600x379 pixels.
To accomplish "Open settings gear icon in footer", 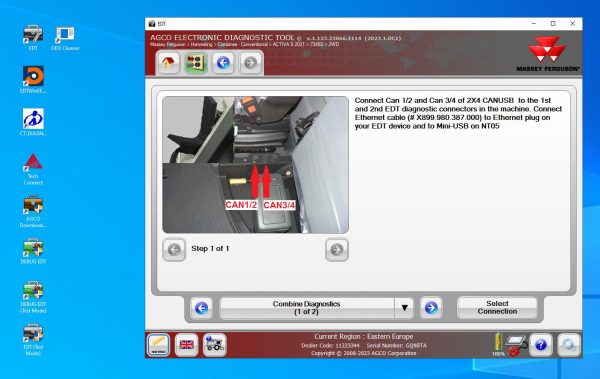I will coord(569,345).
